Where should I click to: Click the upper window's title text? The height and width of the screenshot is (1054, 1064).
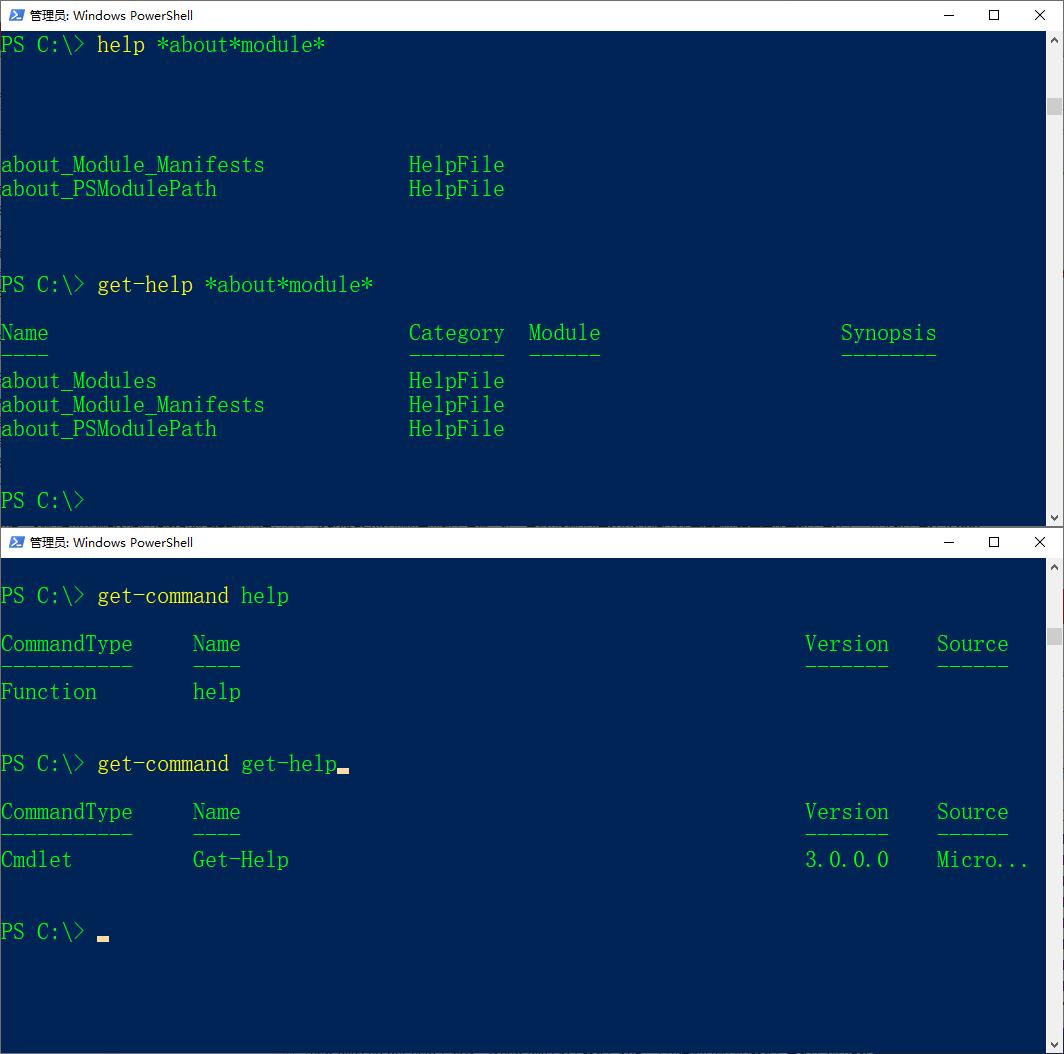[x=111, y=15]
